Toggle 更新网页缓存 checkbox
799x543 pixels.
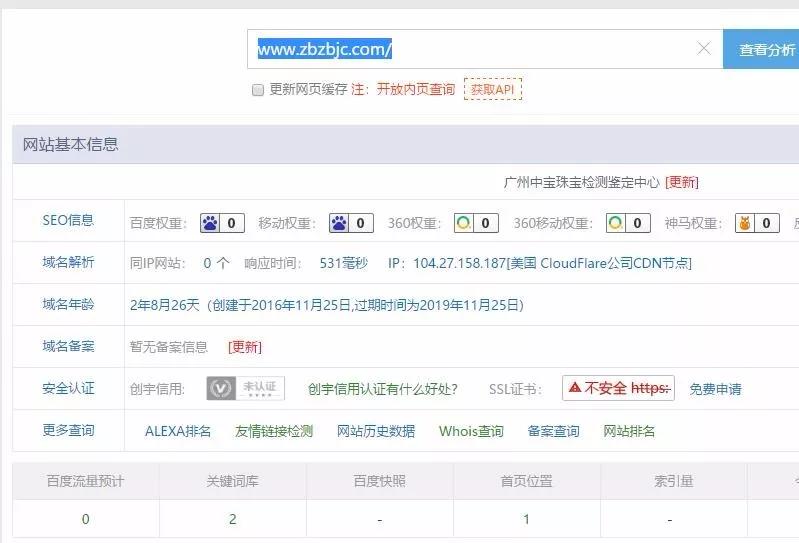coord(258,90)
